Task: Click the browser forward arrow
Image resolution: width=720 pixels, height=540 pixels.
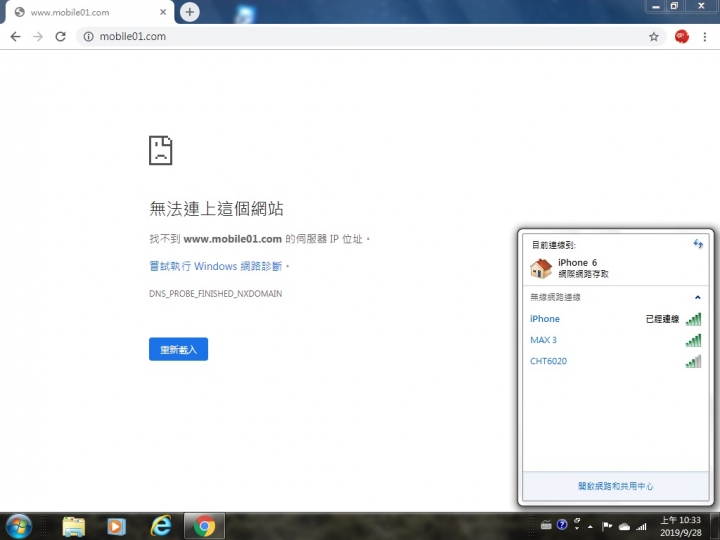Action: [38, 37]
